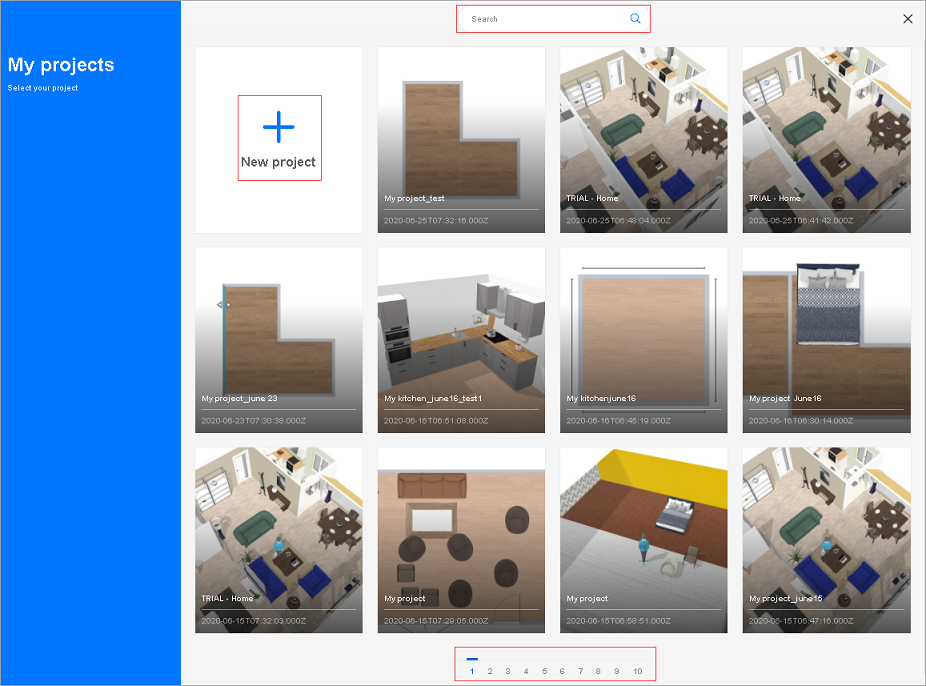Select the My project_june15 thumbnail
The width and height of the screenshot is (926, 686).
826,540
